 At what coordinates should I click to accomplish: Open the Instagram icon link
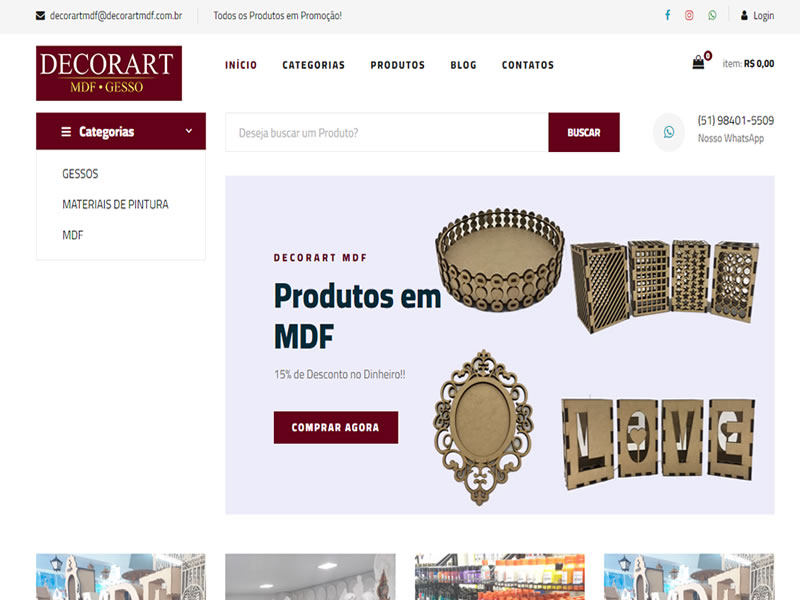(x=689, y=15)
